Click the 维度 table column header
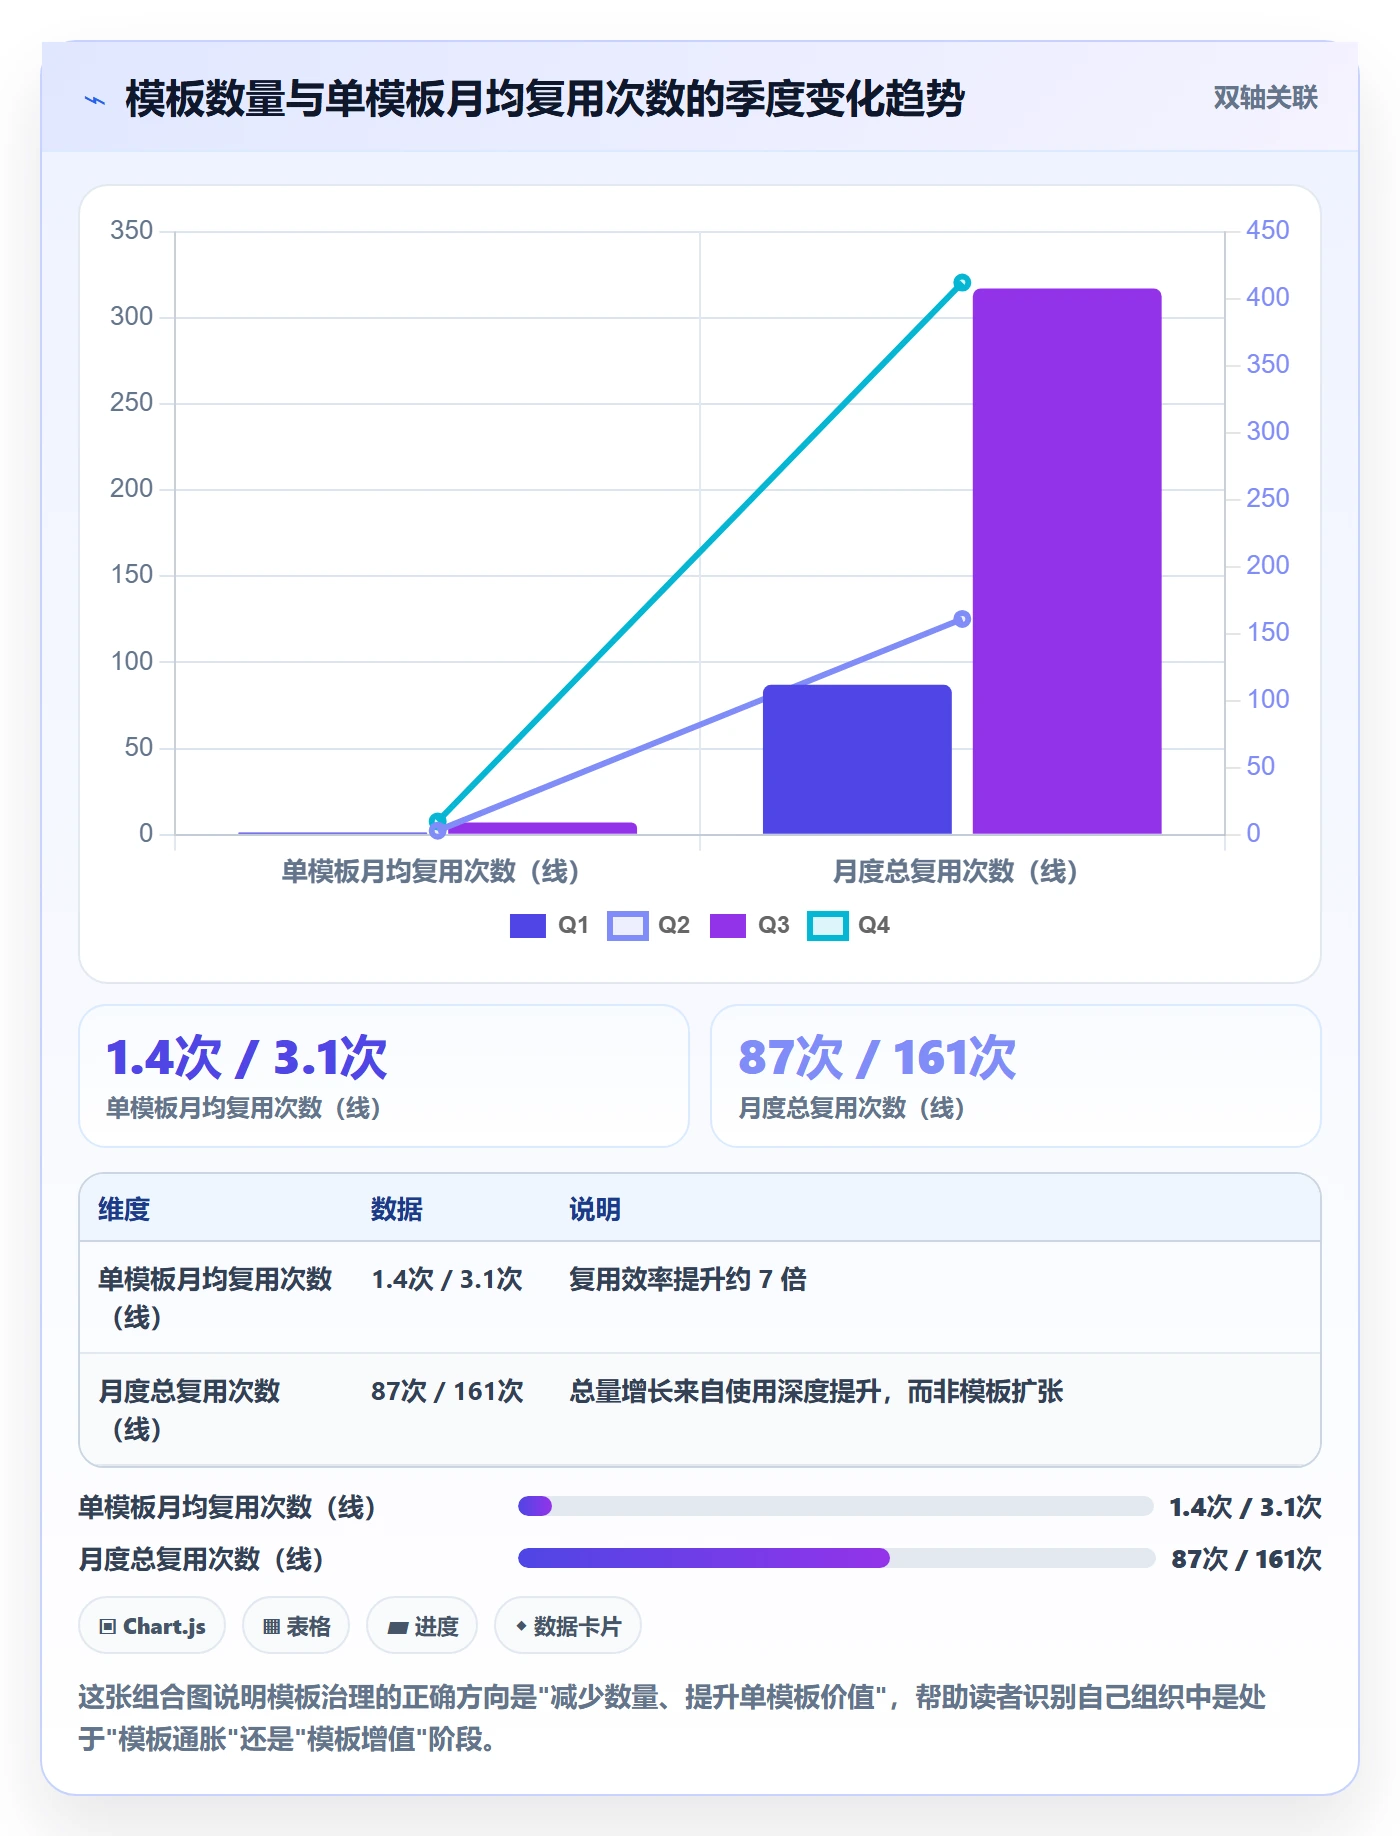Screen dimensions: 1400x1836 point(124,1209)
